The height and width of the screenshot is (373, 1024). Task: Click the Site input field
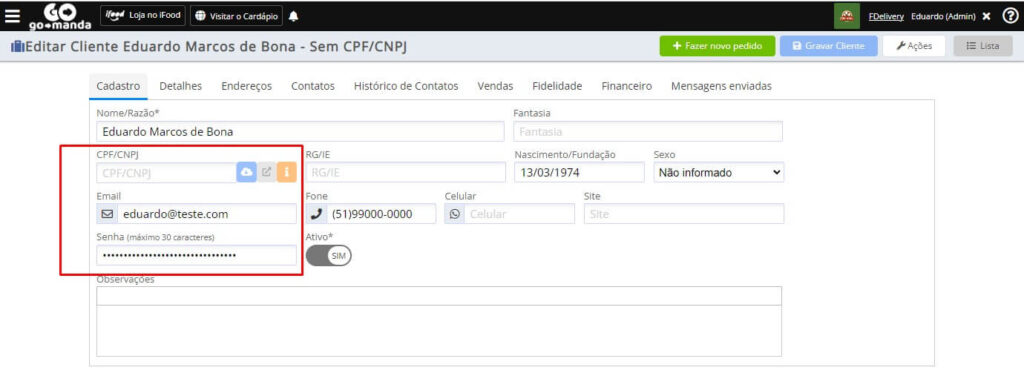pos(684,214)
